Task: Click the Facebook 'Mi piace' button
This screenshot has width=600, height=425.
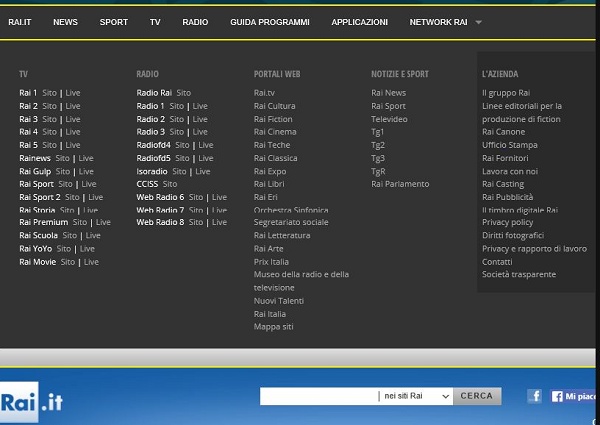Action: [574, 396]
